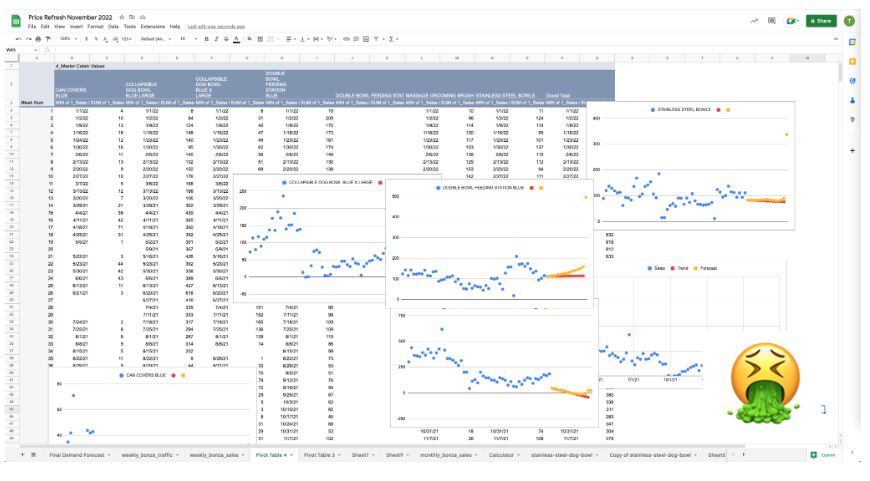Open the Format menu
The image size is (870, 481).
pos(95,26)
